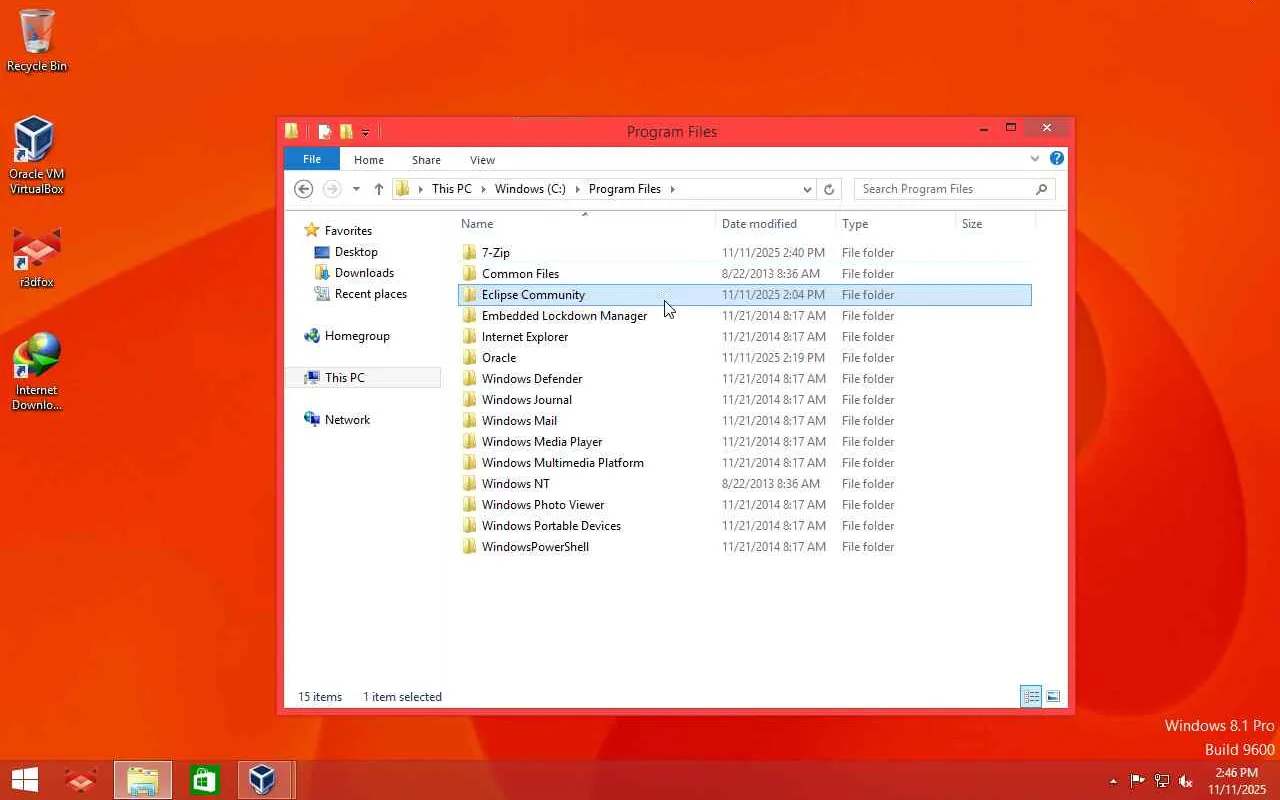Select the Eclipse Community folder icon
This screenshot has width=1280, height=800.
(470, 295)
